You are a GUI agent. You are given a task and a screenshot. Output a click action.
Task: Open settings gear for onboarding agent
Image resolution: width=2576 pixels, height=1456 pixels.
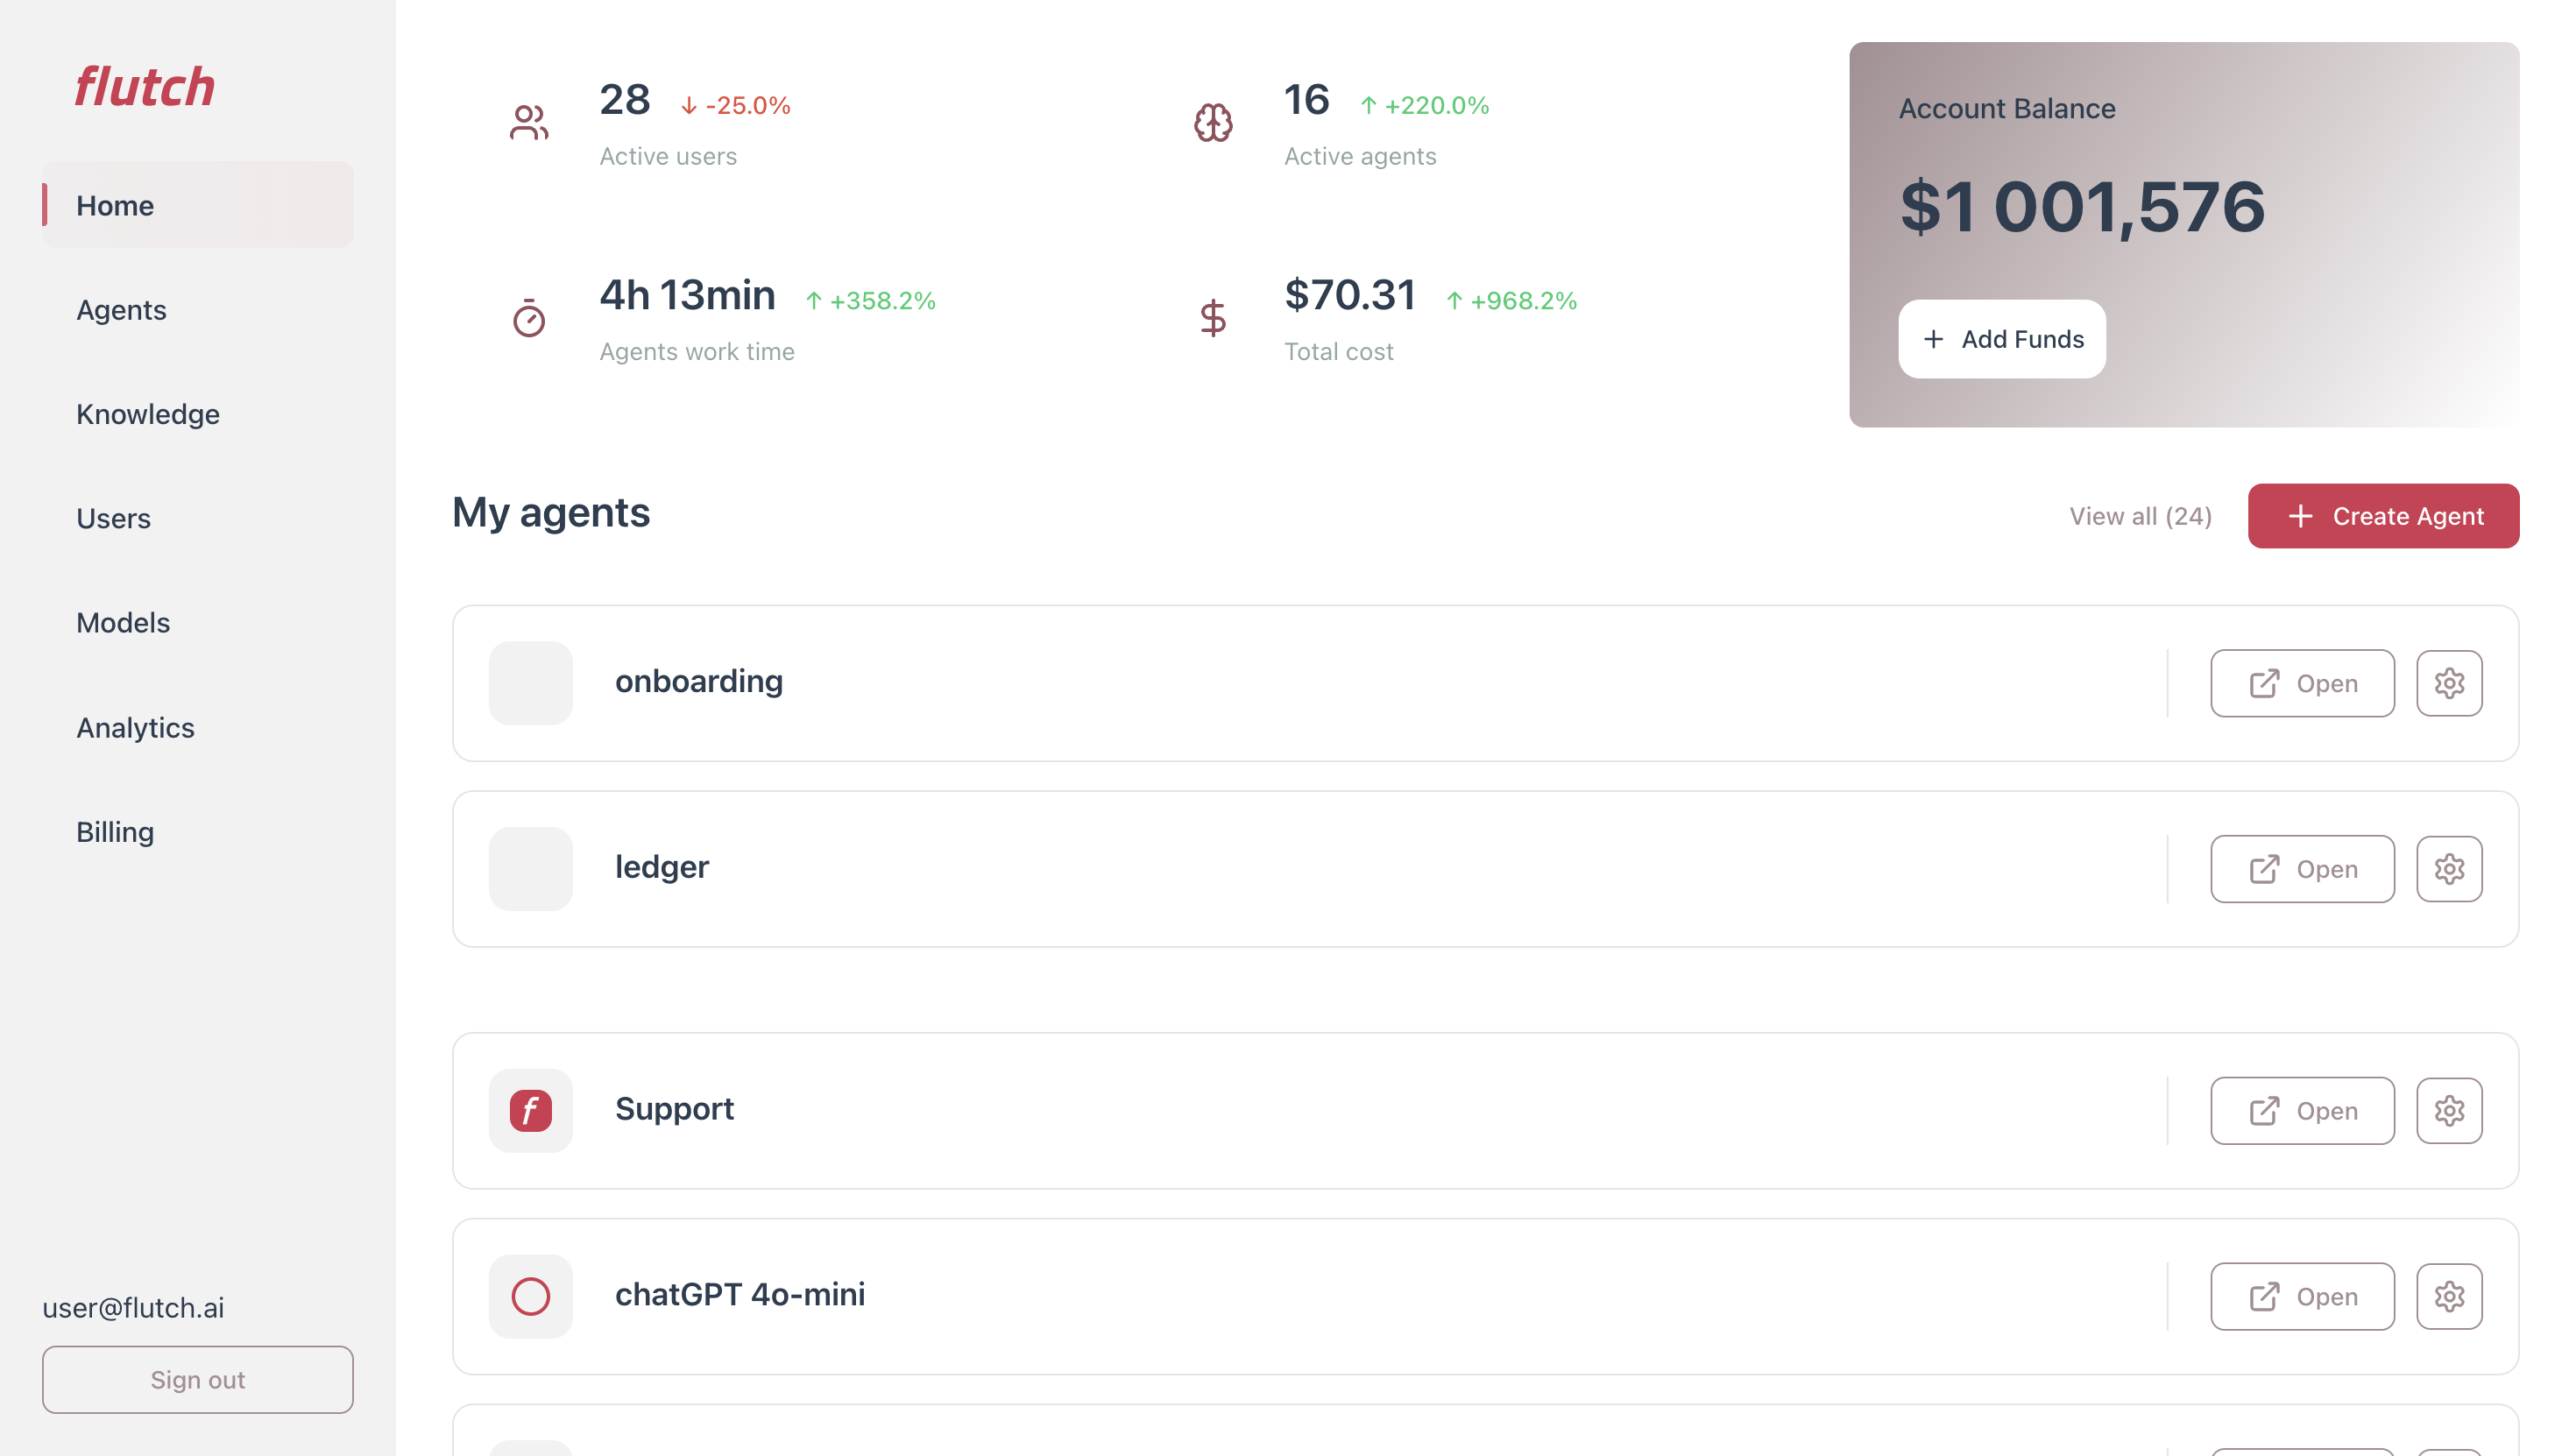(x=2448, y=683)
